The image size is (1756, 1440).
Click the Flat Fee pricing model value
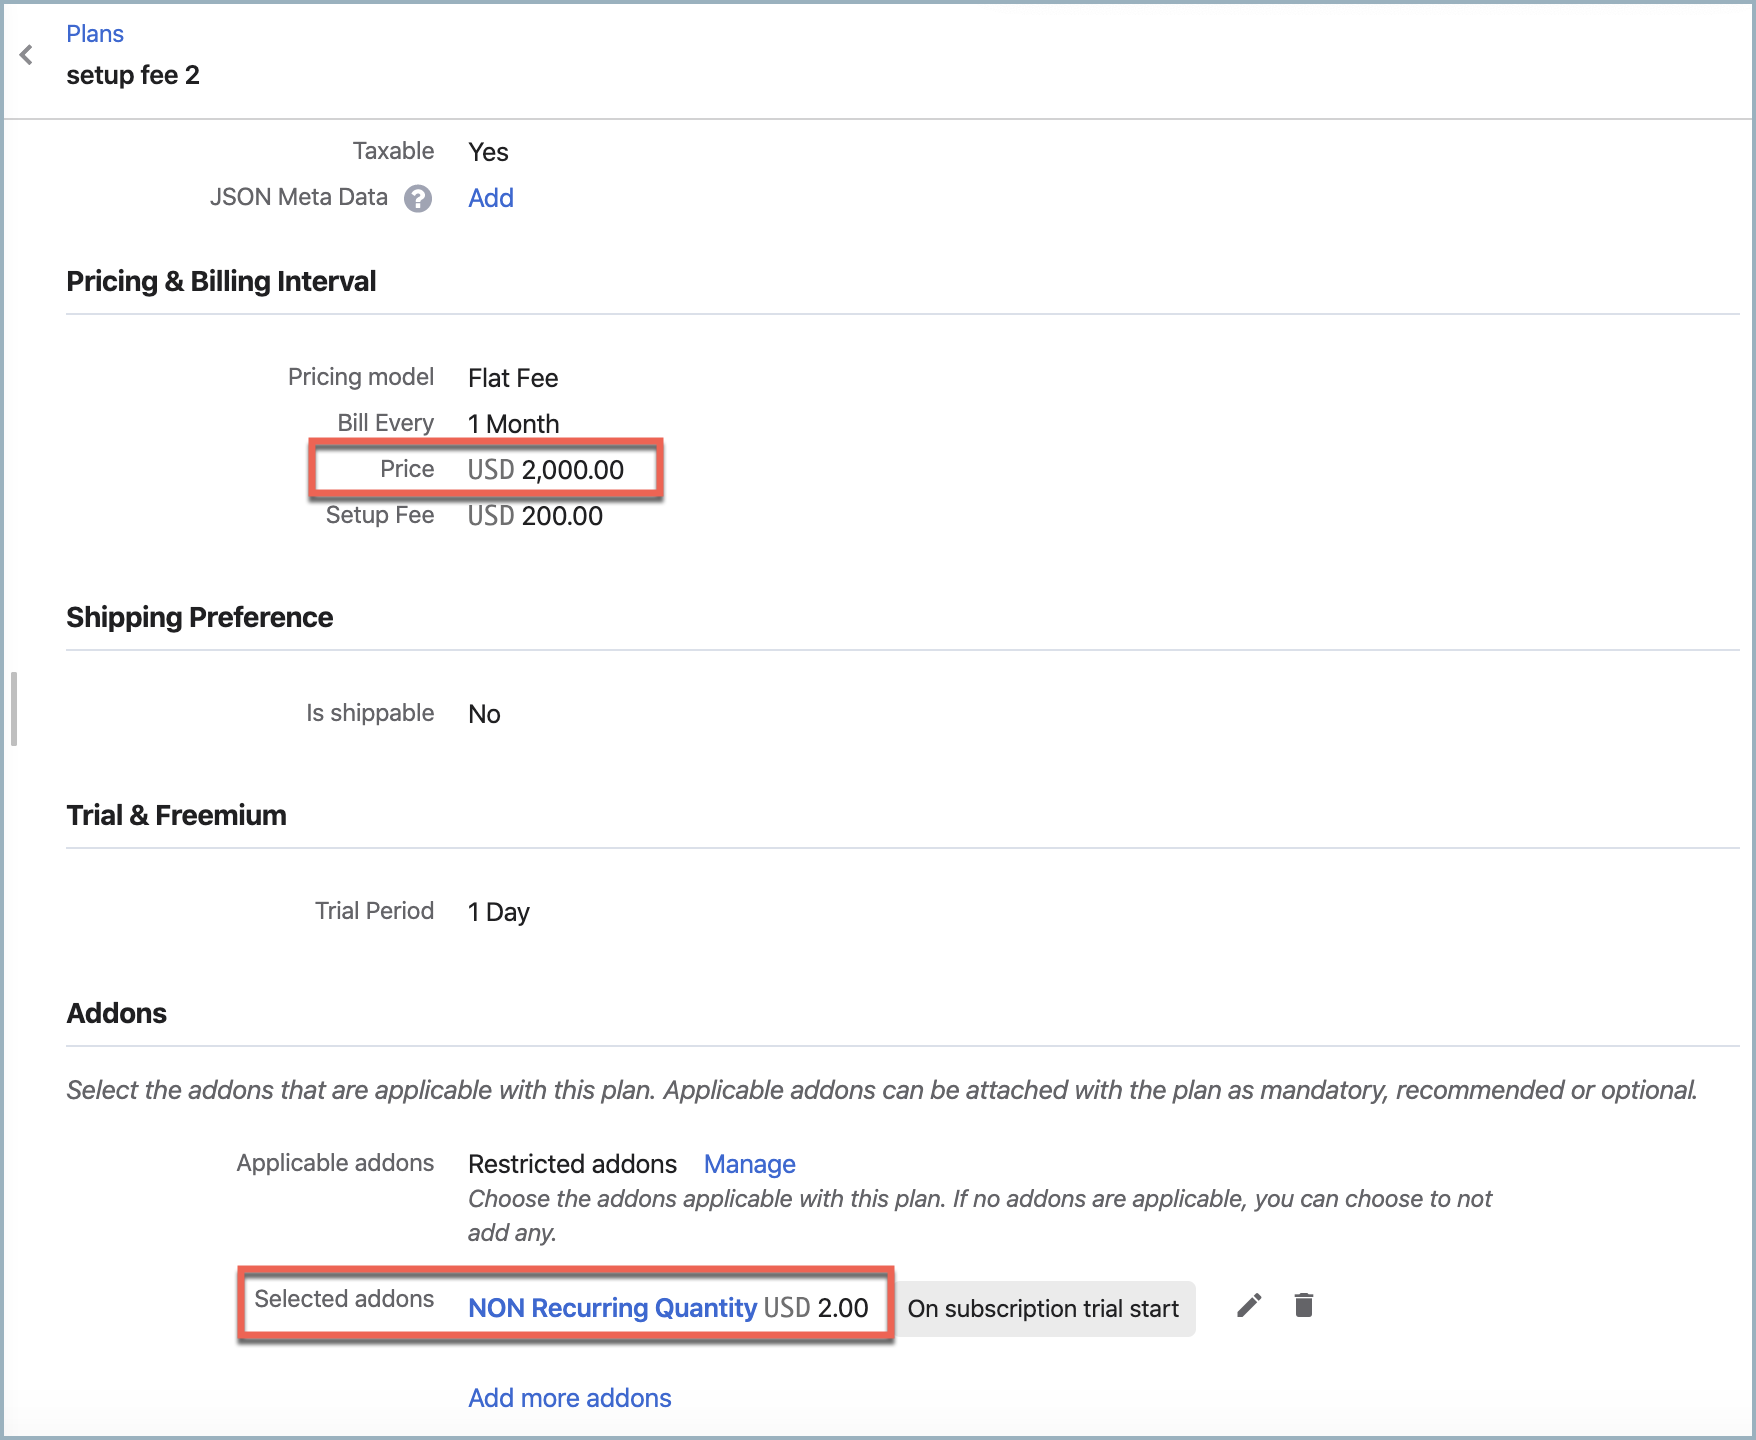pos(513,378)
